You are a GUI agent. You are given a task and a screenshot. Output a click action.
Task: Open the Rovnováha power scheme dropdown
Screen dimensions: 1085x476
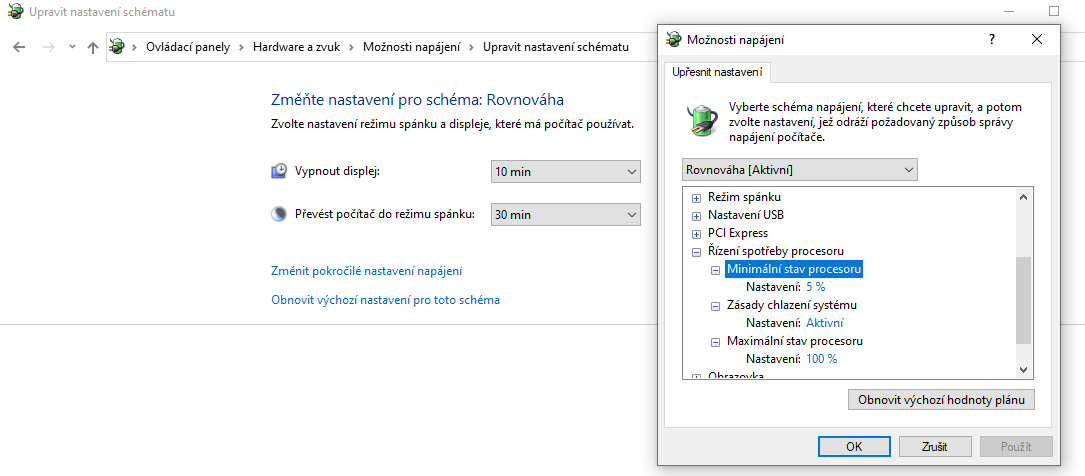[x=799, y=170]
